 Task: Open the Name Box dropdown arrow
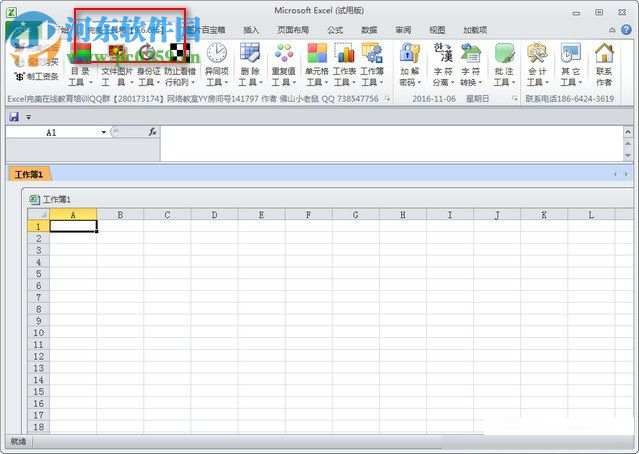[x=104, y=132]
